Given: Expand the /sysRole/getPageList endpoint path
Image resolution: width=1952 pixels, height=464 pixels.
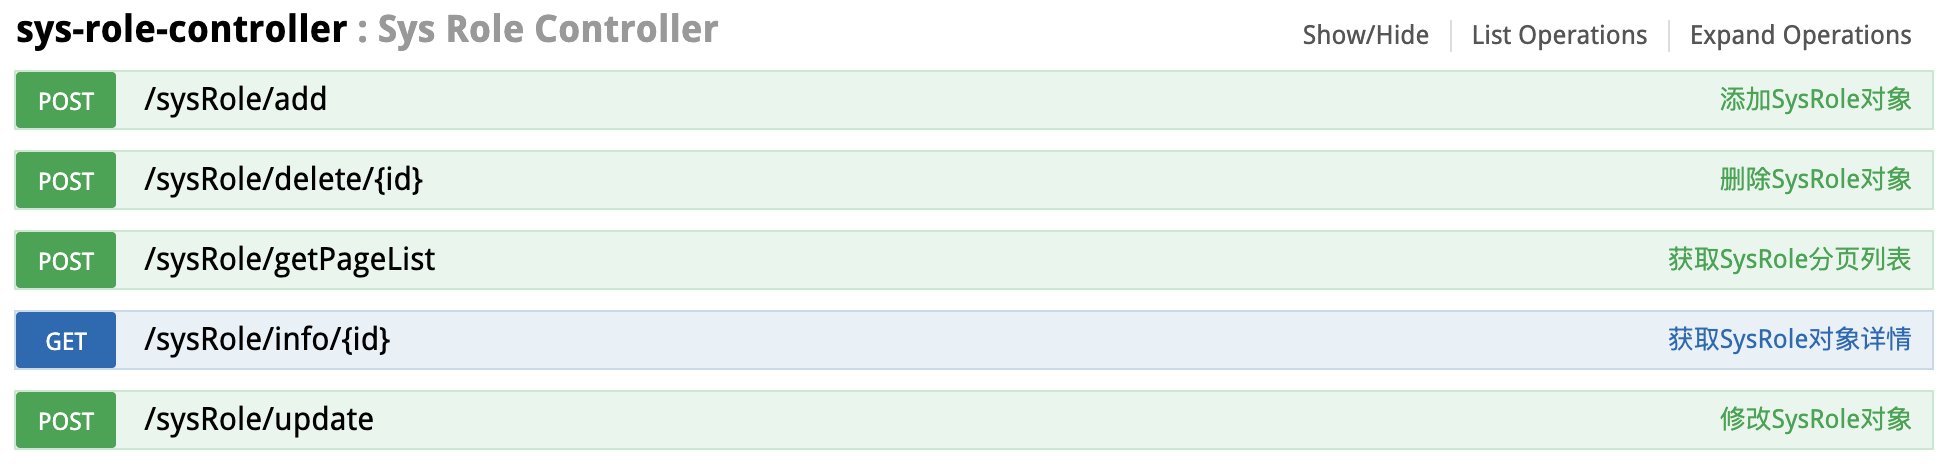Looking at the screenshot, I should click(x=290, y=261).
